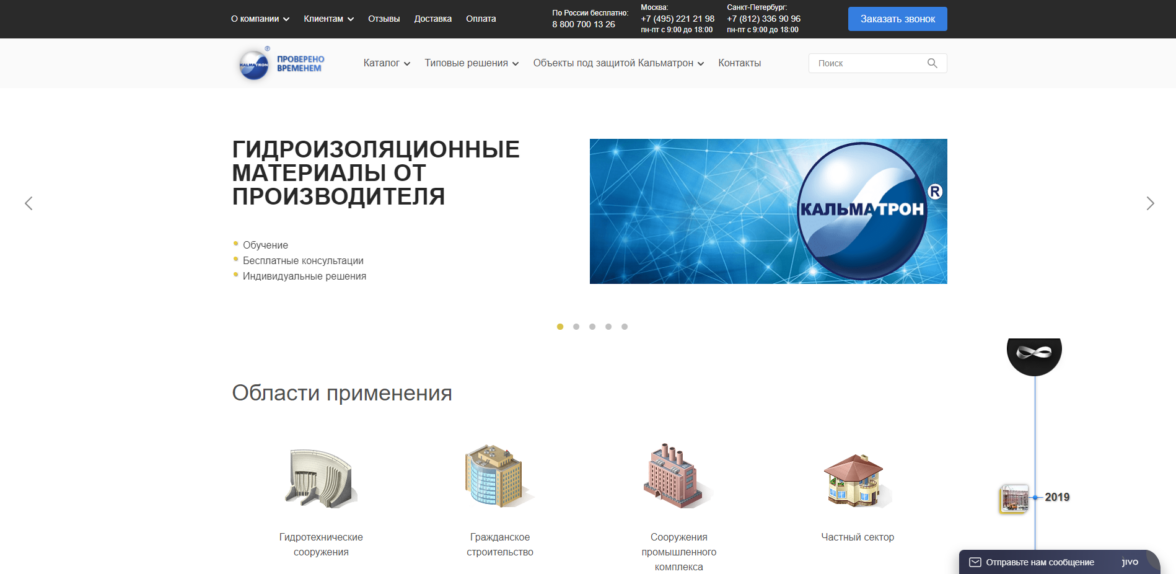Click the 'Индивидуальные решения' bullet item
The height and width of the screenshot is (574, 1176).
click(x=304, y=276)
